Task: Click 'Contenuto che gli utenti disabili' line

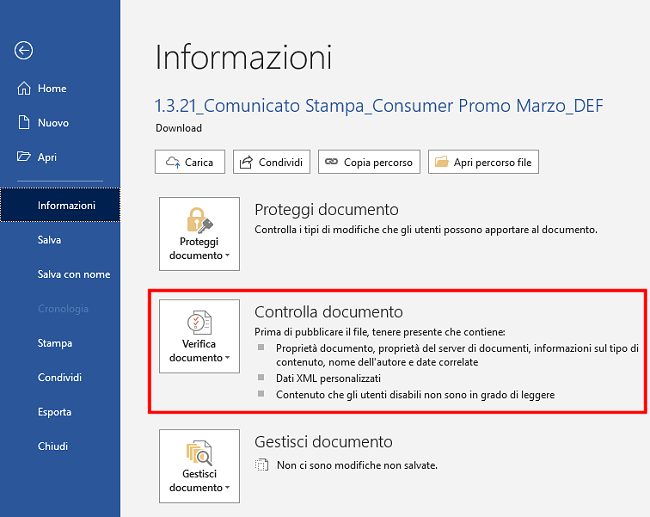Action: tap(415, 395)
